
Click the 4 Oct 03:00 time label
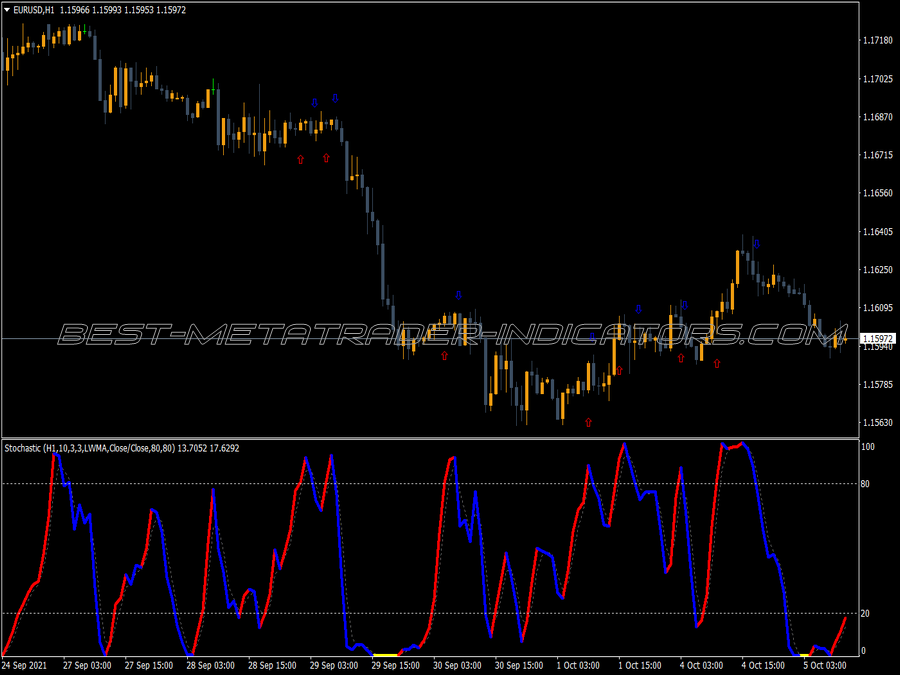[x=702, y=665]
